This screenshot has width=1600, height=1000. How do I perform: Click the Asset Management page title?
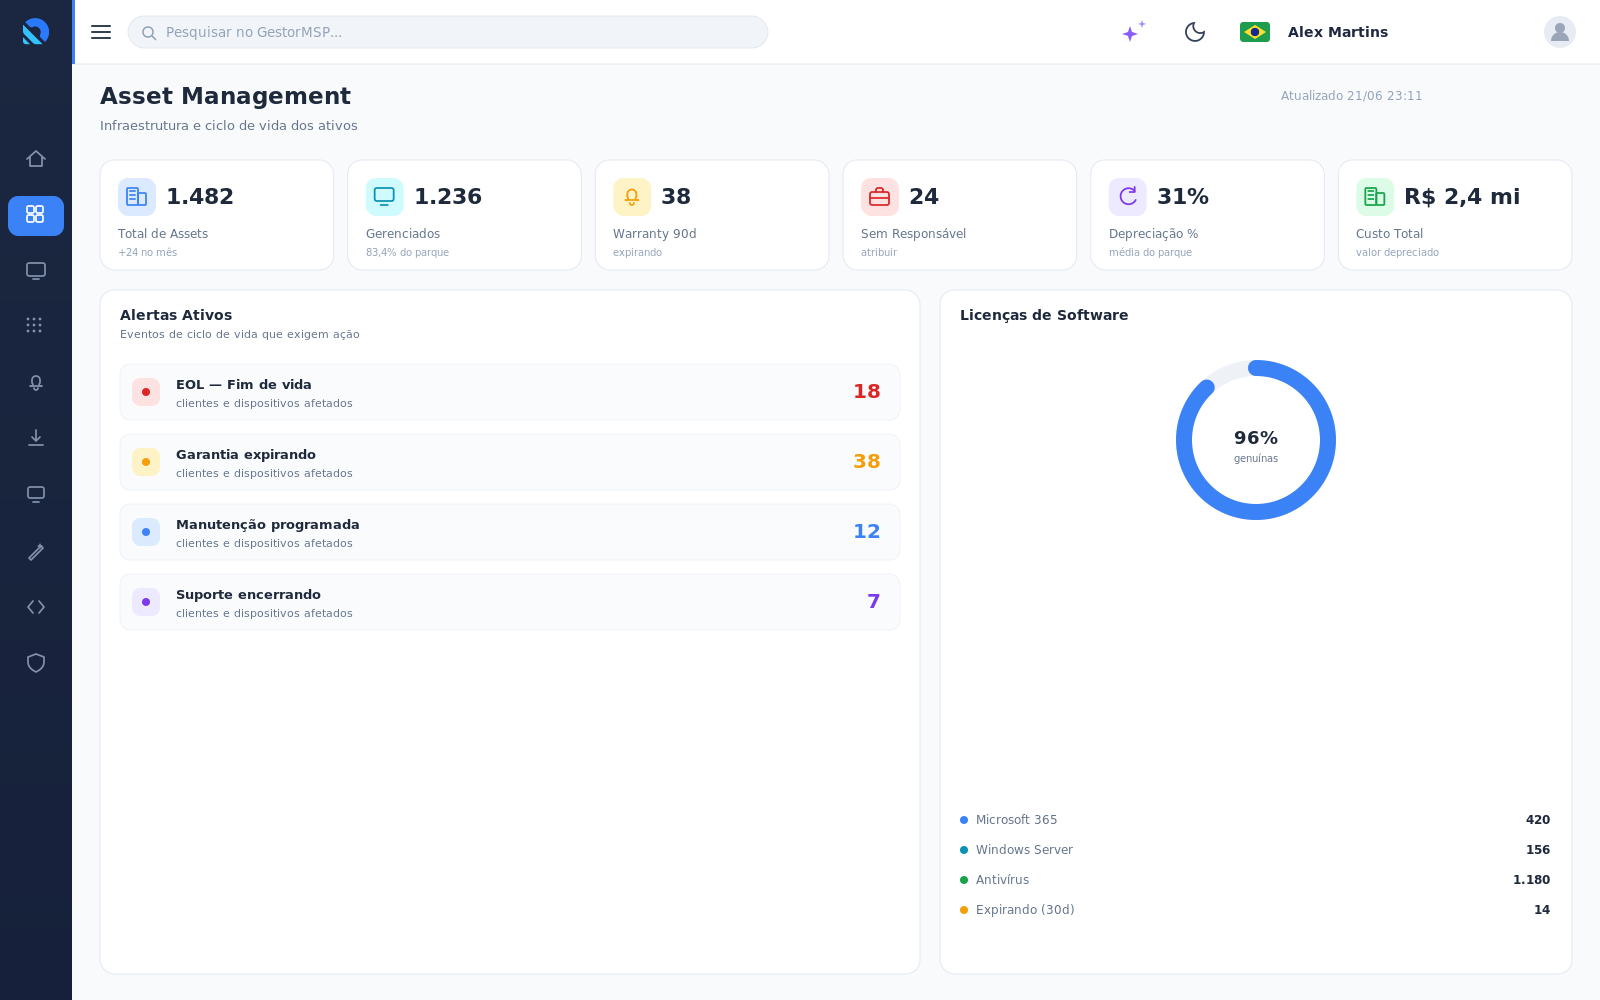[225, 96]
